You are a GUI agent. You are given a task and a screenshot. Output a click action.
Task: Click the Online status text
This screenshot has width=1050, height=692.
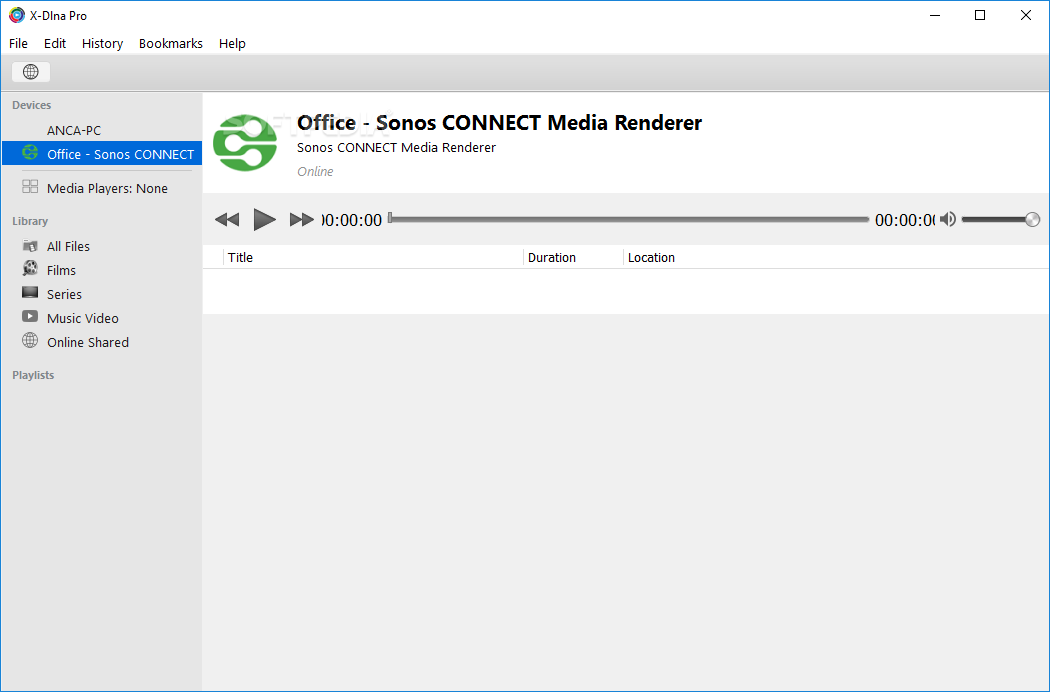click(315, 171)
